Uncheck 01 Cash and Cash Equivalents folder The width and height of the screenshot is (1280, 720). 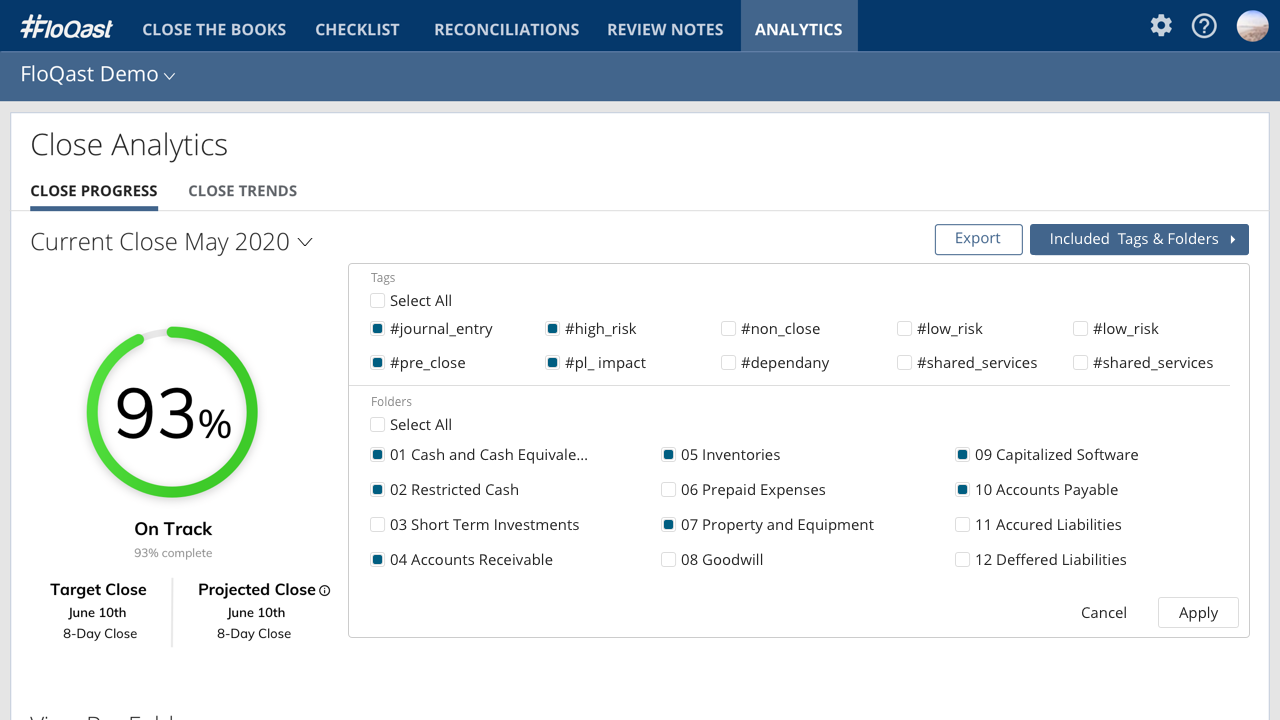pos(377,454)
